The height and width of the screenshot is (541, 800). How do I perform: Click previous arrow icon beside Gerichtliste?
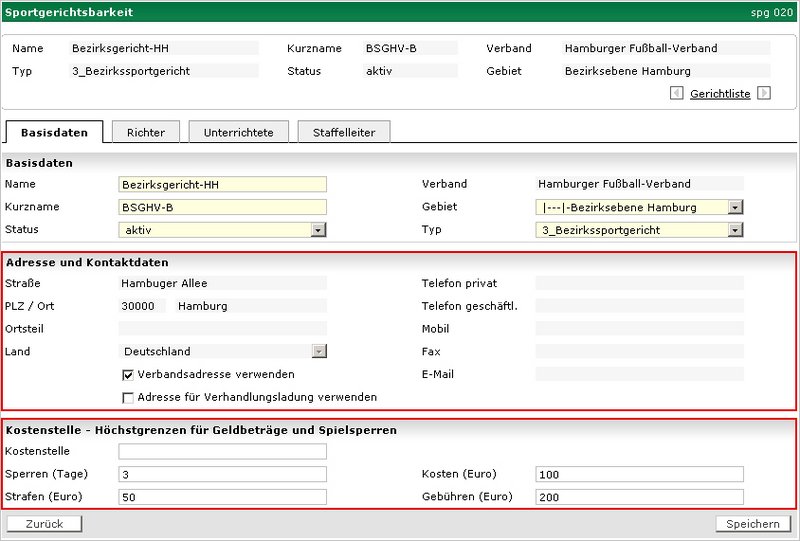[677, 93]
